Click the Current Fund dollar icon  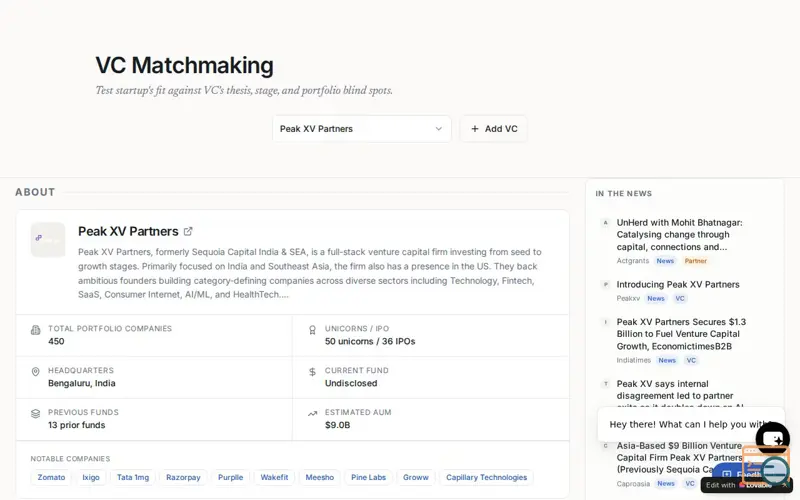(x=312, y=372)
